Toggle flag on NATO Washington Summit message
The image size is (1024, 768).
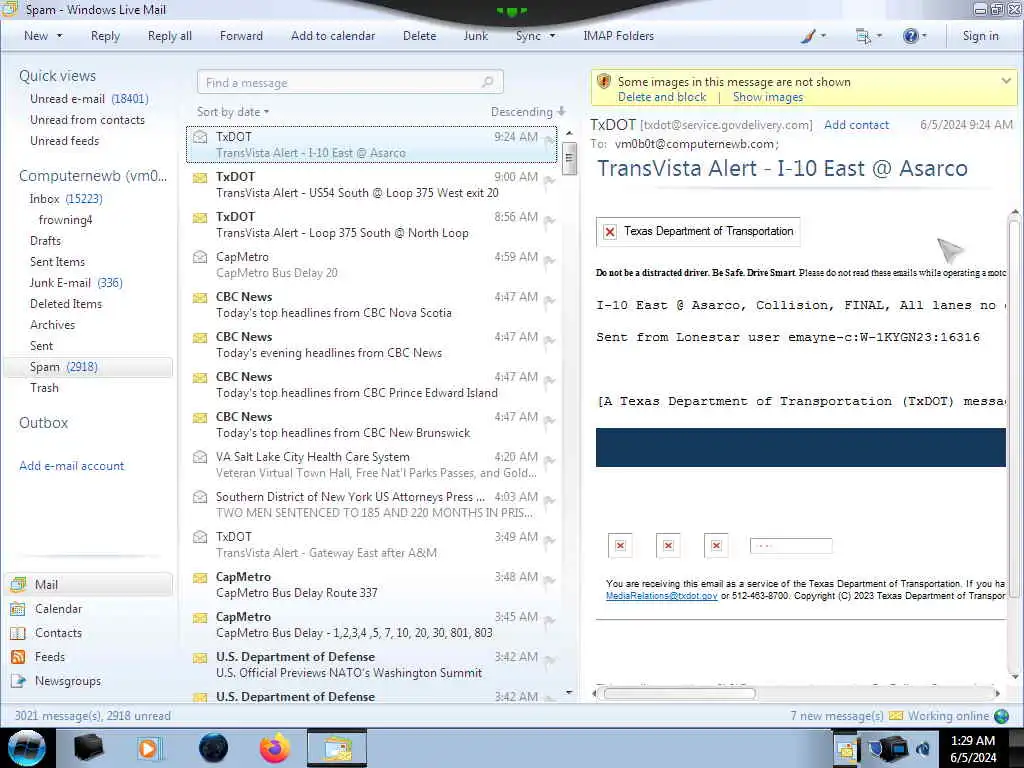549,661
